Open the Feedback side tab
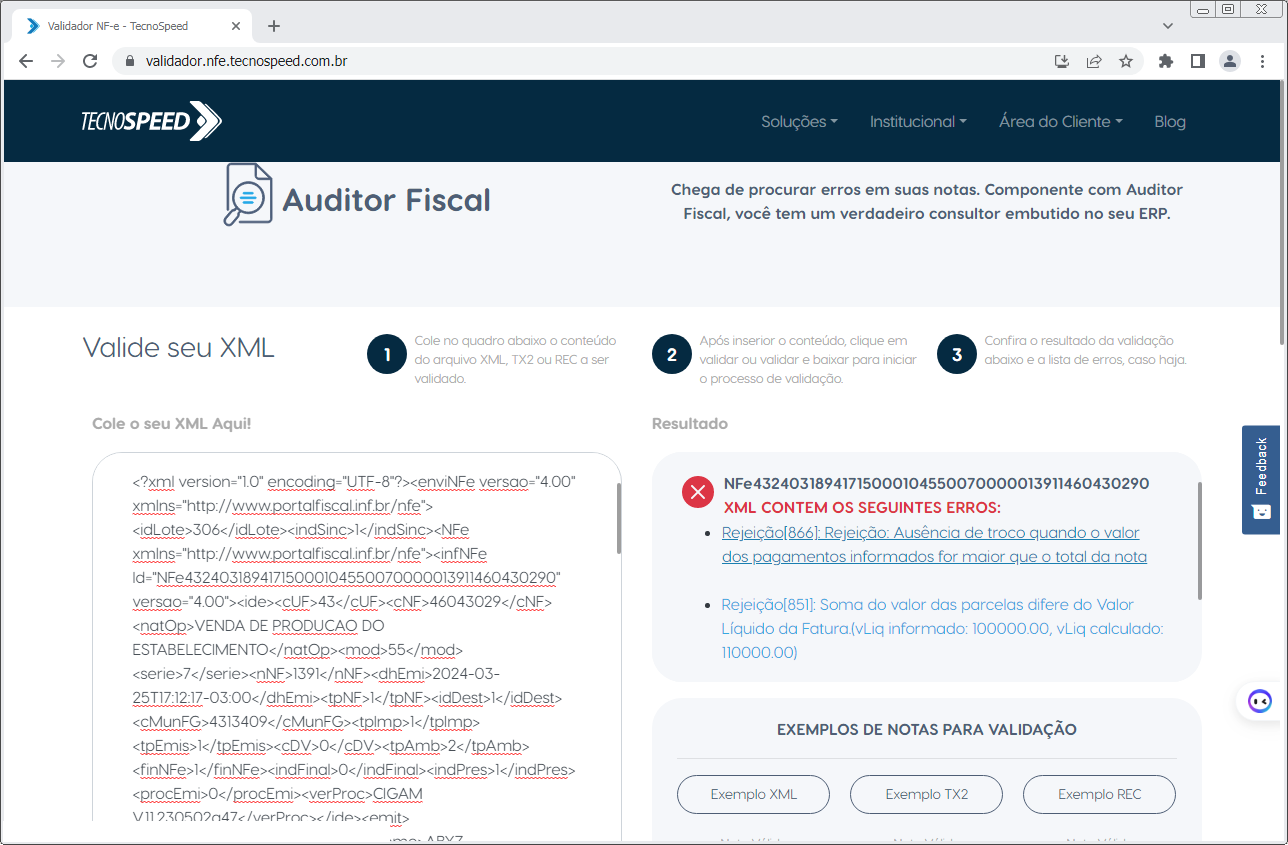 pyautogui.click(x=1261, y=480)
